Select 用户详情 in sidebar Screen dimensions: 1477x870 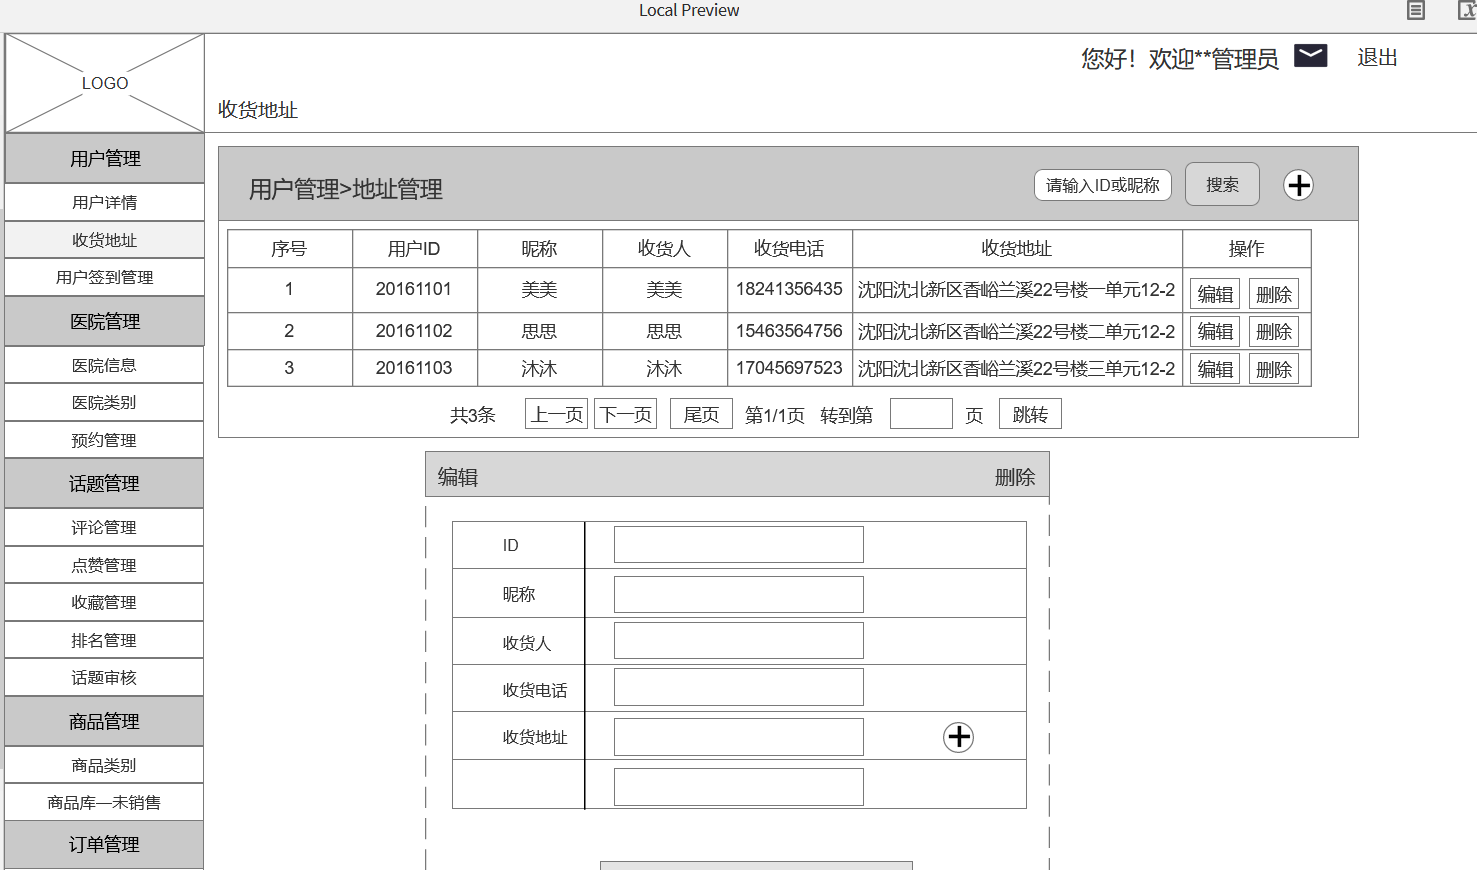tap(105, 202)
